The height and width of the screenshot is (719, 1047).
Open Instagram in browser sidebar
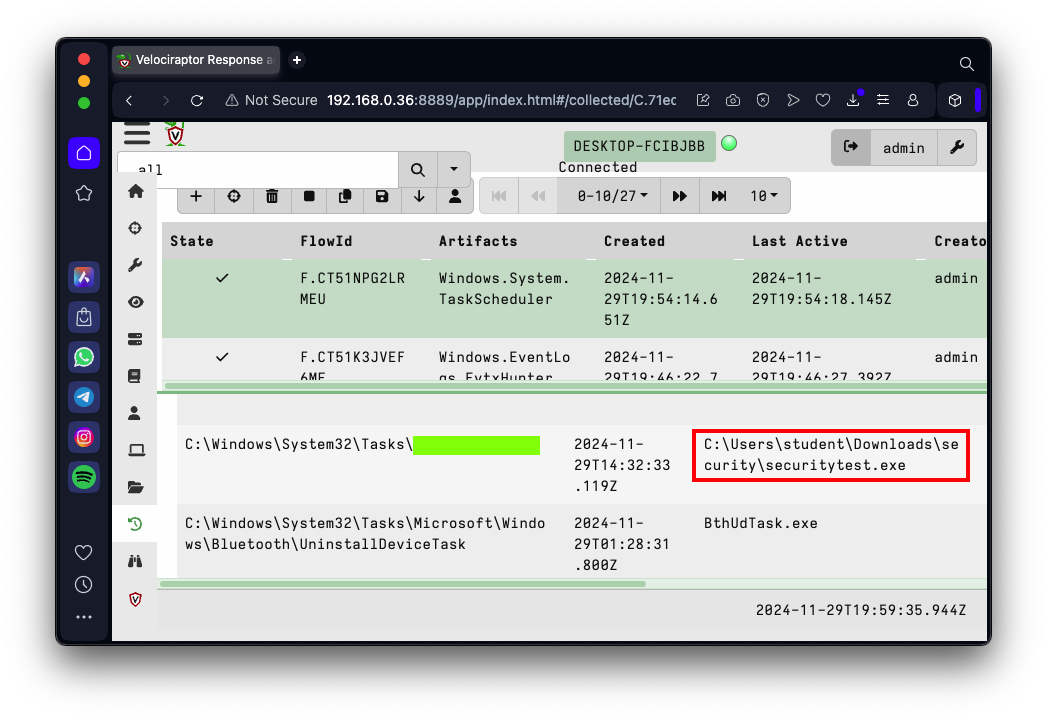(x=84, y=437)
